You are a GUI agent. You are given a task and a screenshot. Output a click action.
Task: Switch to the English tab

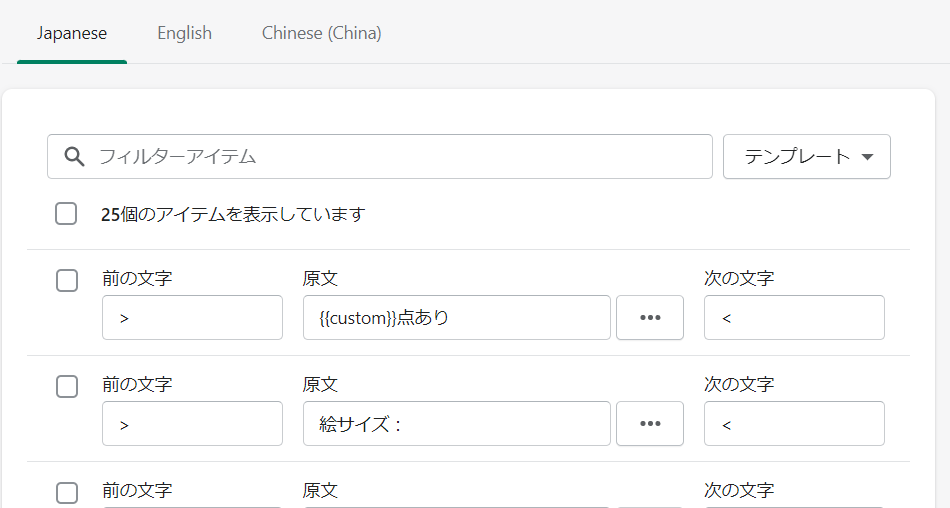pos(185,33)
